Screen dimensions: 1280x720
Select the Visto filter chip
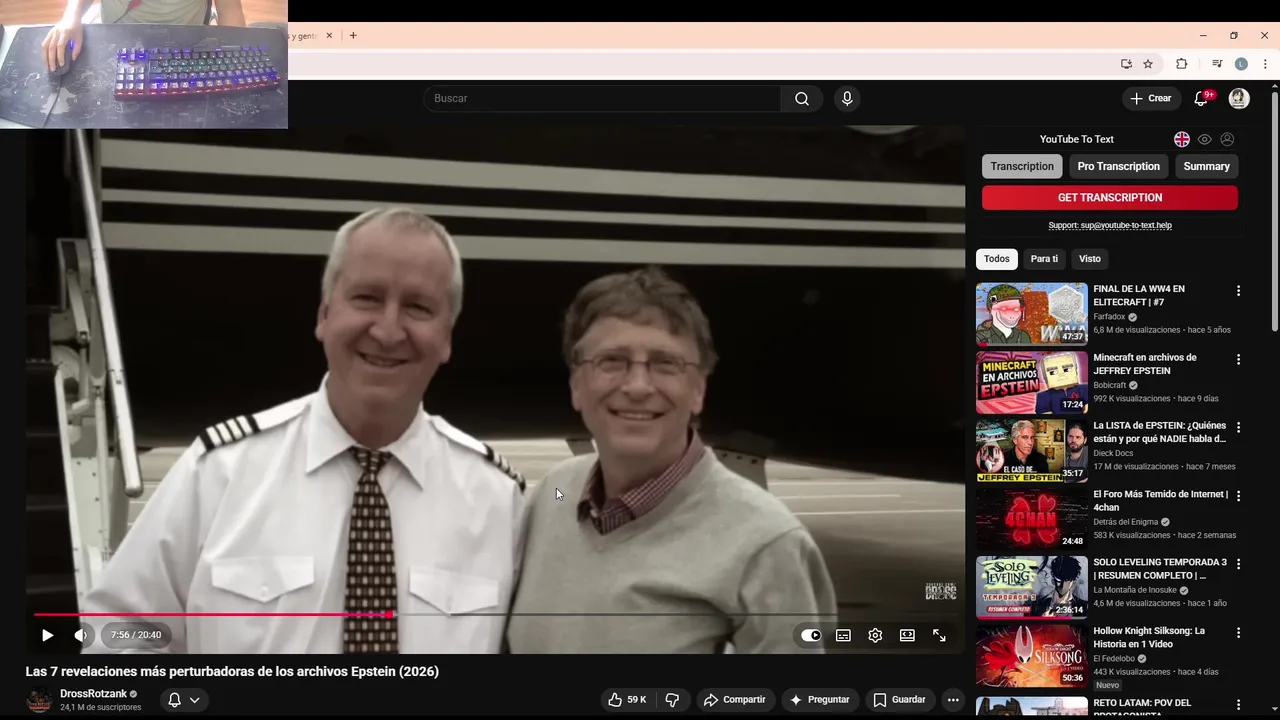tap(1090, 259)
